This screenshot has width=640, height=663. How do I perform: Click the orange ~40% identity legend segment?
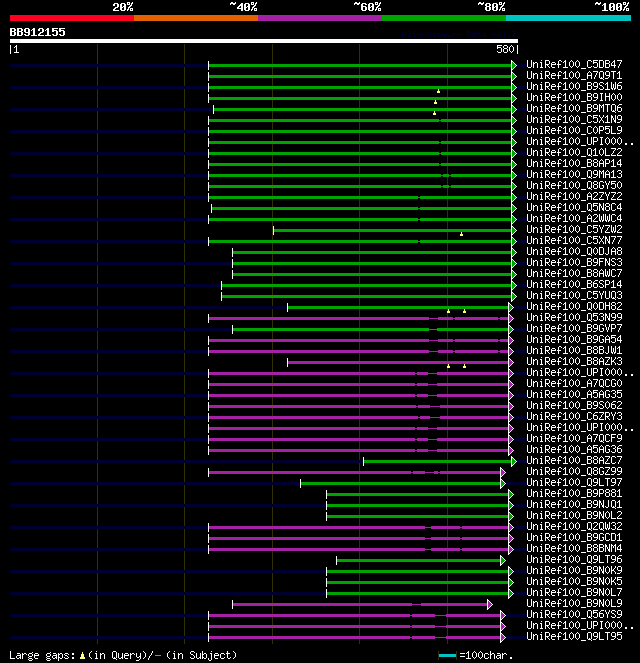(196, 18)
